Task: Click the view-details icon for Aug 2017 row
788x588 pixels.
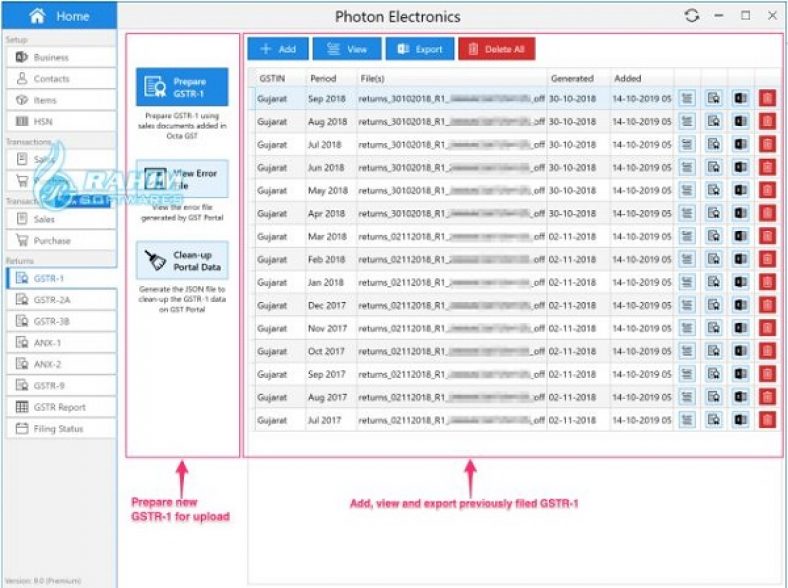Action: click(687, 397)
